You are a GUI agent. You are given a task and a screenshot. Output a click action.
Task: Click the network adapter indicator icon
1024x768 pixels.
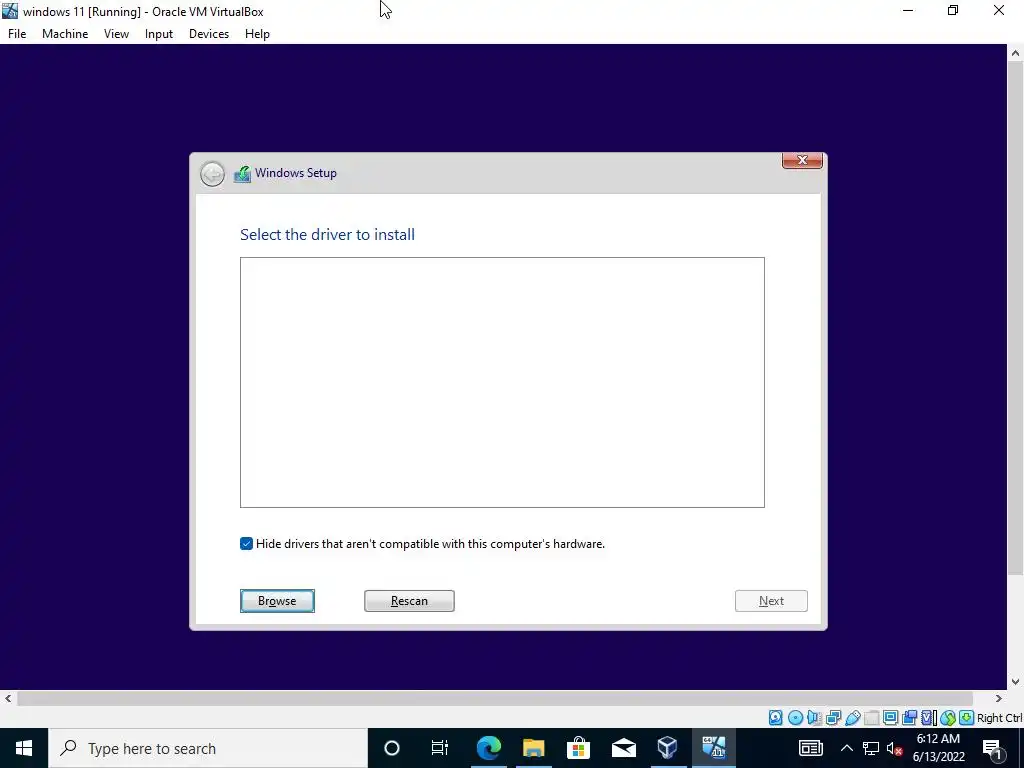833,718
